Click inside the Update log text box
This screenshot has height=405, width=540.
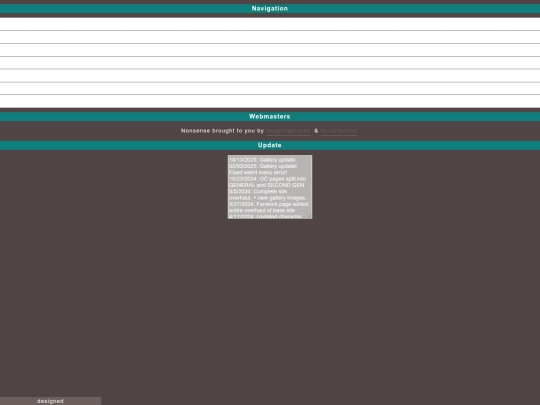[270, 187]
